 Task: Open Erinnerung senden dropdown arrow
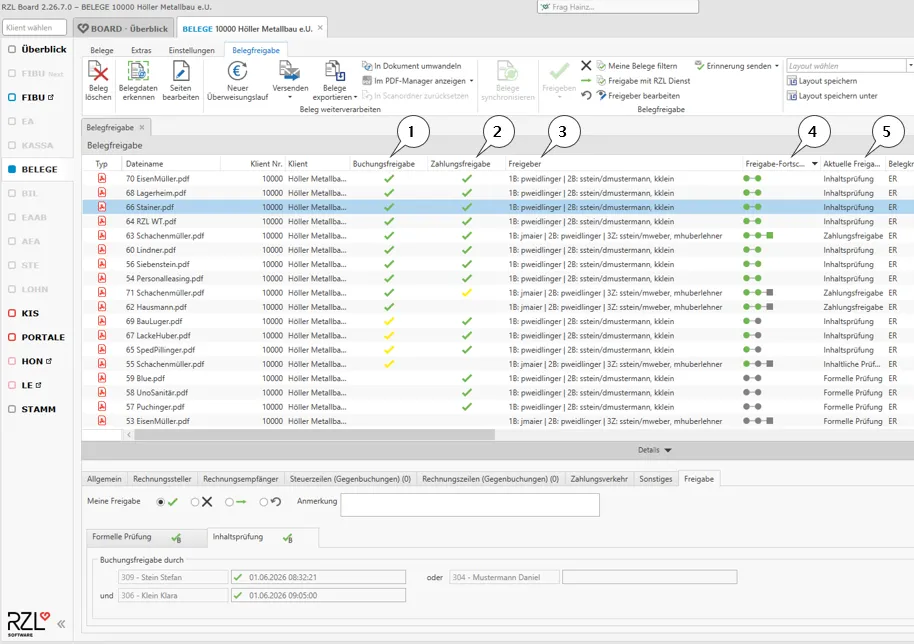click(x=776, y=66)
